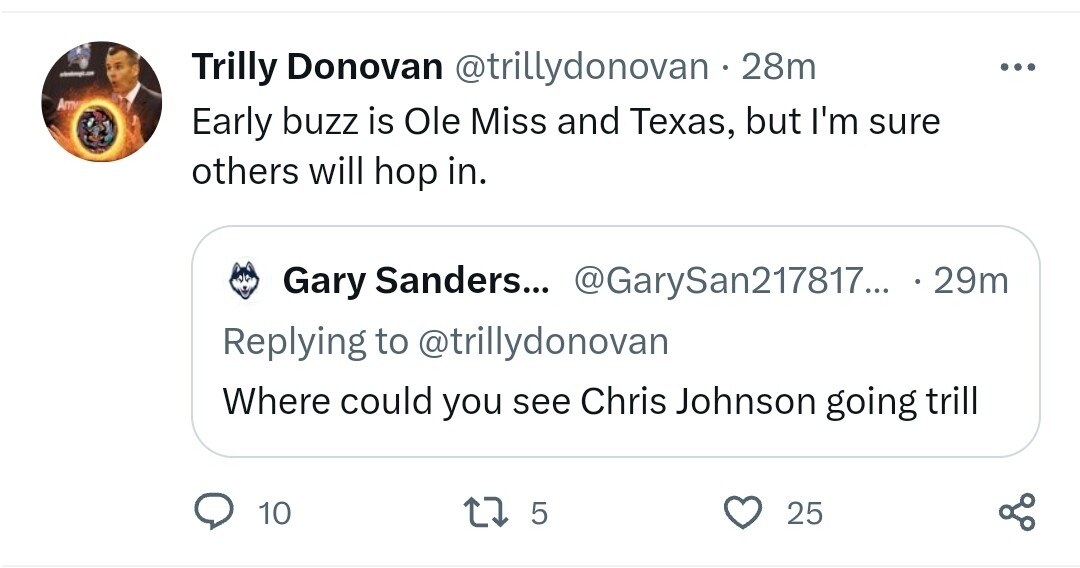Click the 29m quoted tweet timestamp
The width and height of the screenshot is (1080, 568).
[x=970, y=281]
